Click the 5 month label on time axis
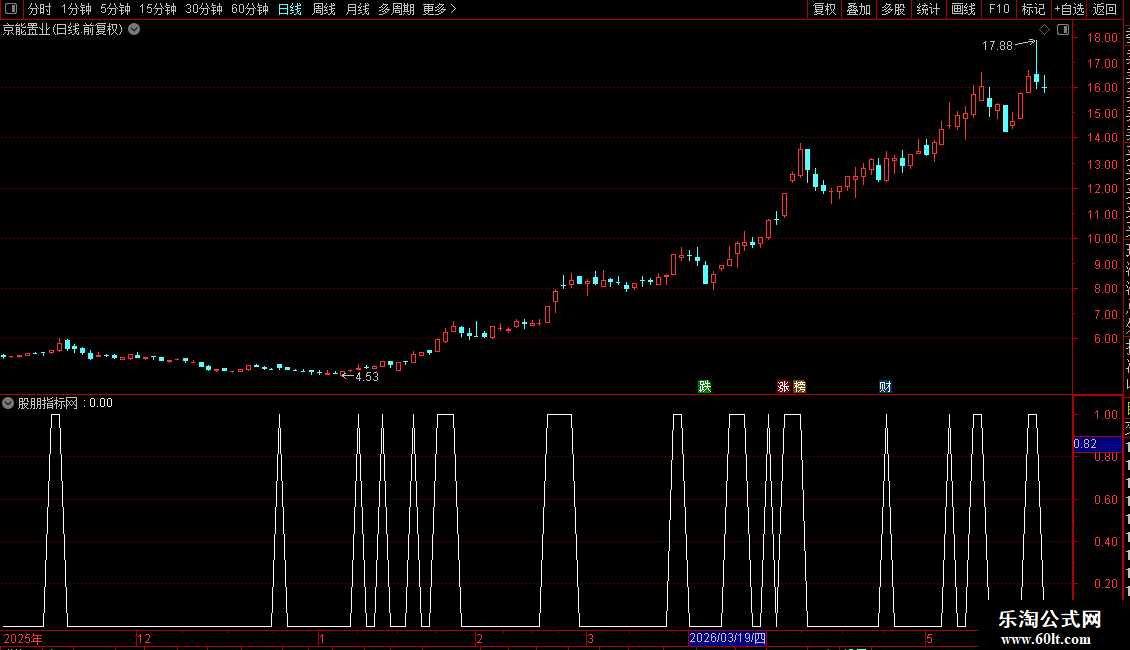 pos(930,638)
